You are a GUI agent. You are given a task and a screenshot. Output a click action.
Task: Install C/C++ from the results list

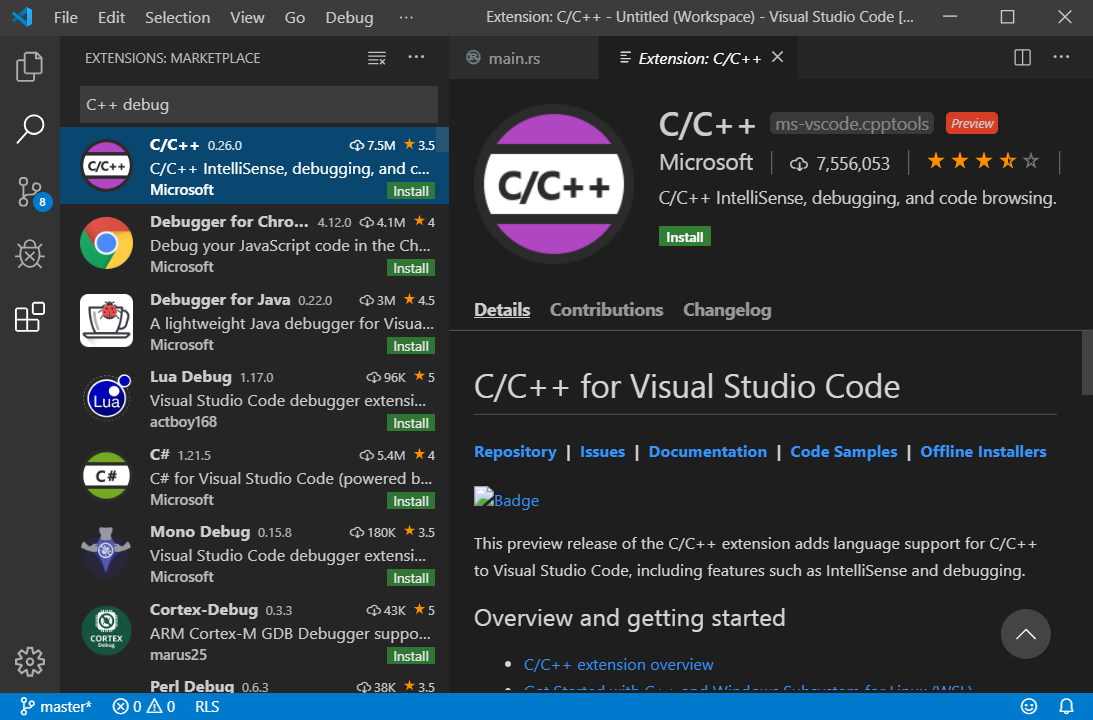pyautogui.click(x=411, y=191)
